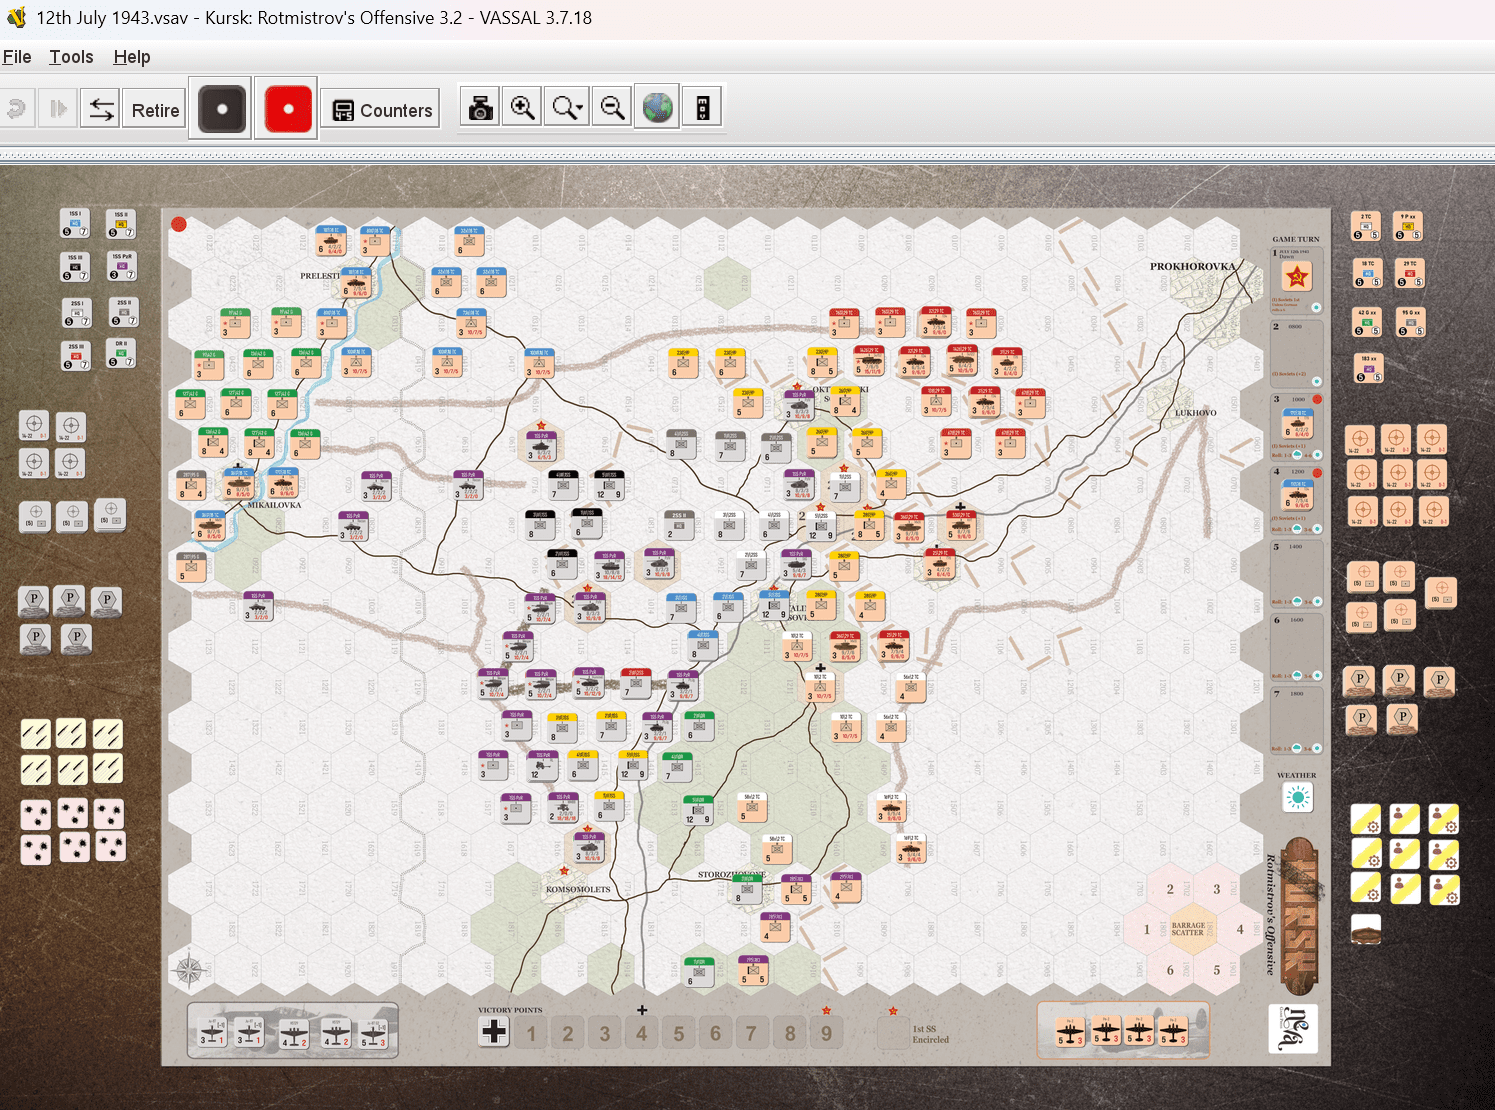Click the camera snapshot icon in toolbar
1495x1110 pixels.
pos(480,108)
